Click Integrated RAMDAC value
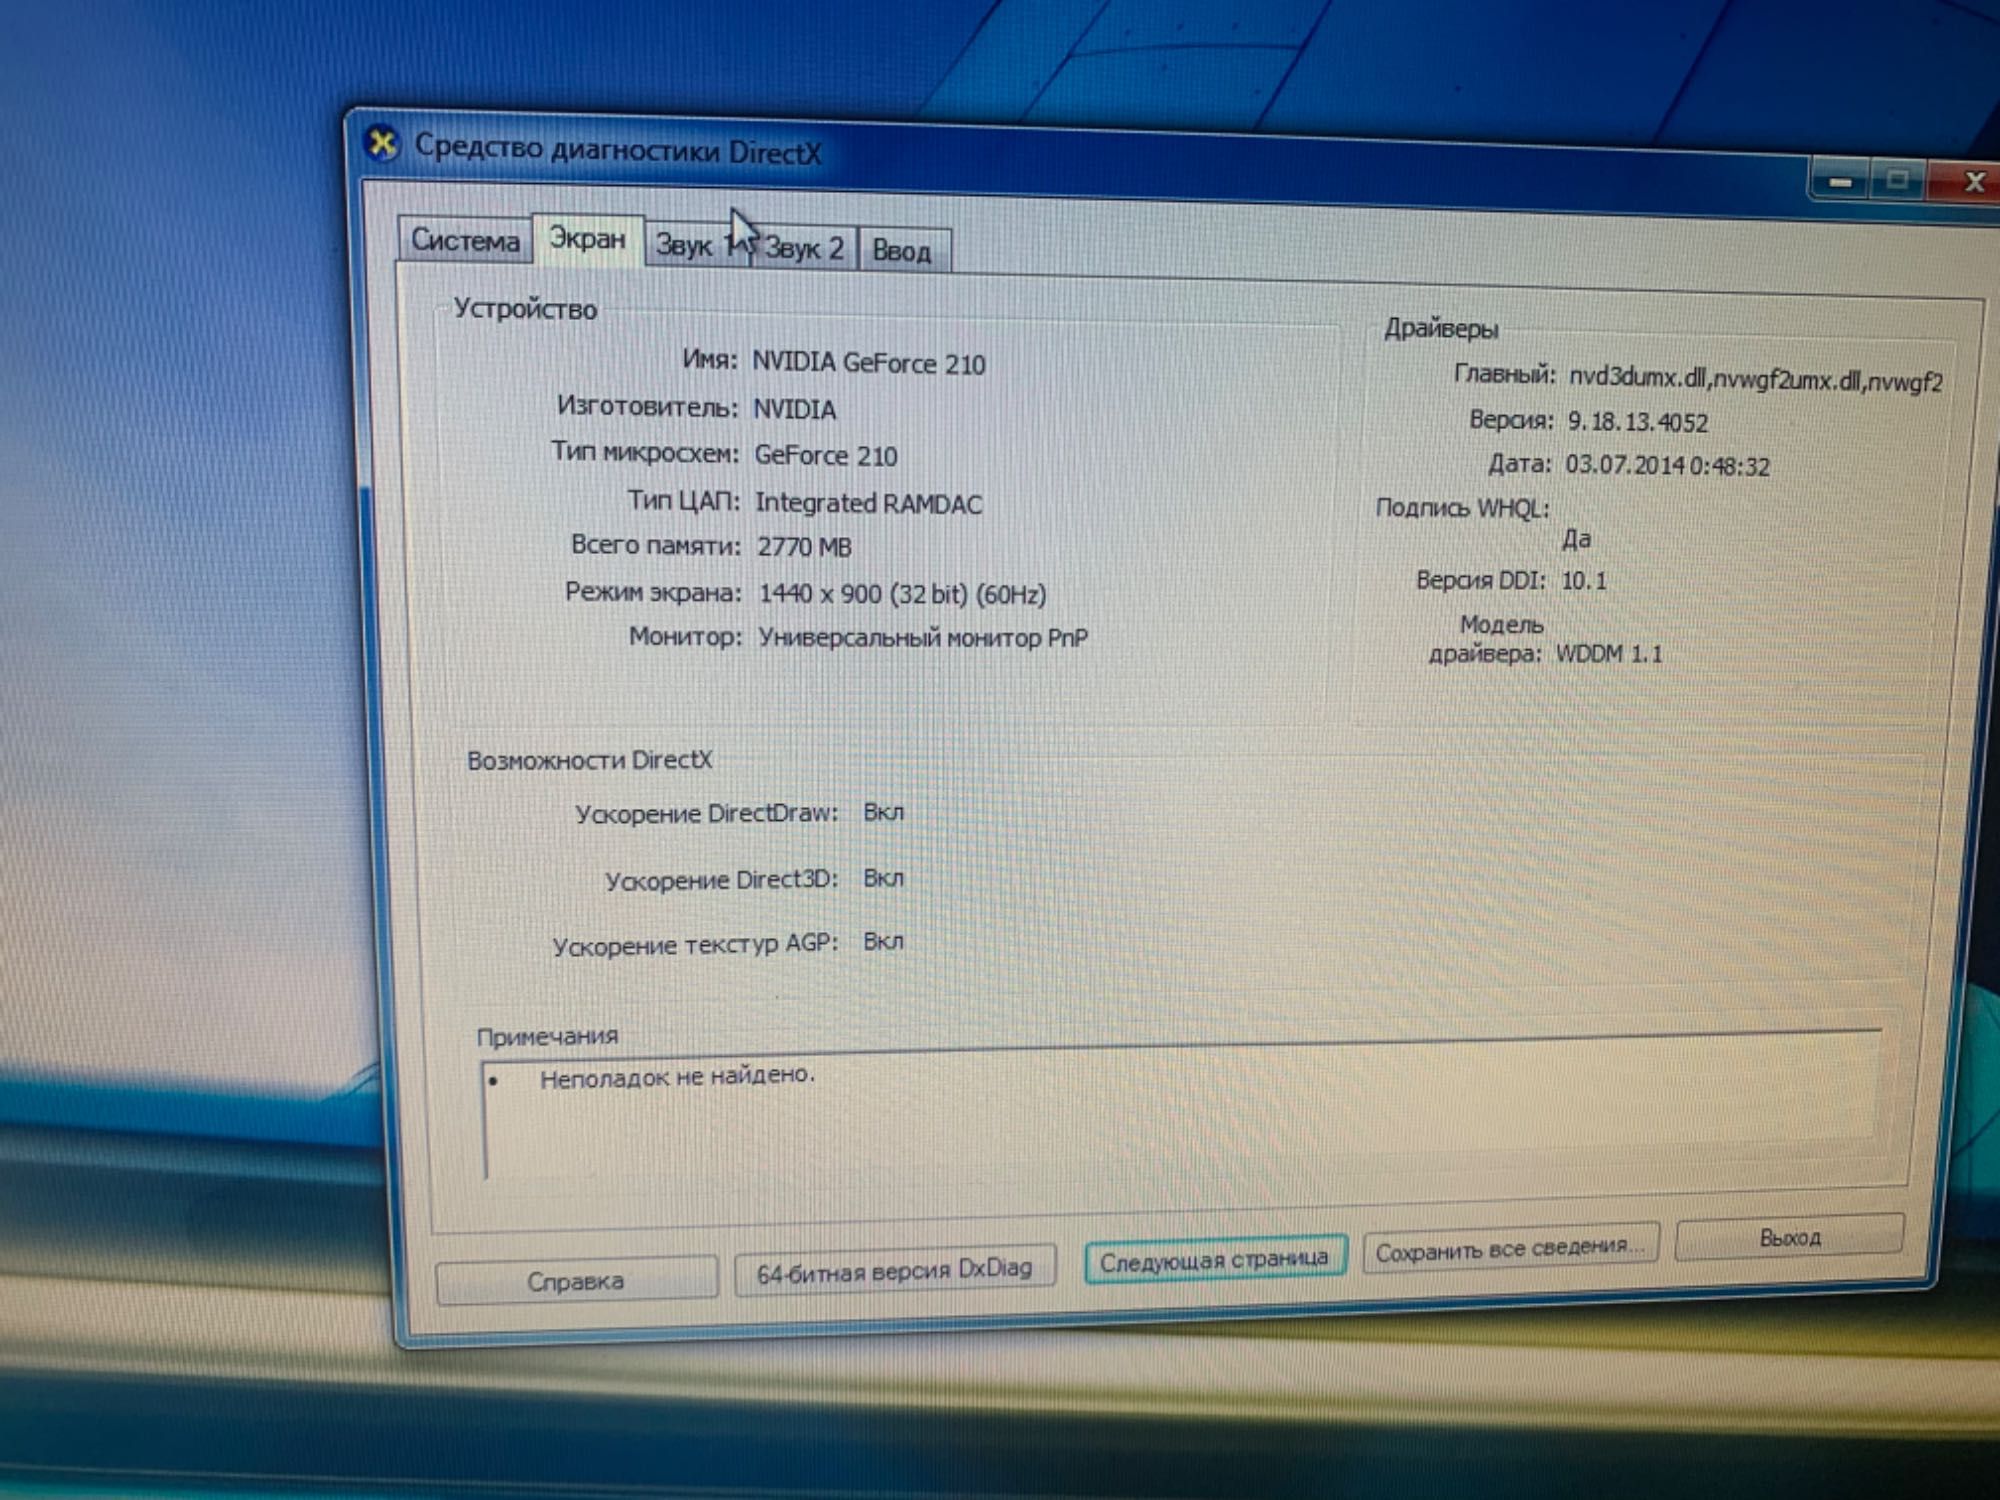 [x=868, y=503]
